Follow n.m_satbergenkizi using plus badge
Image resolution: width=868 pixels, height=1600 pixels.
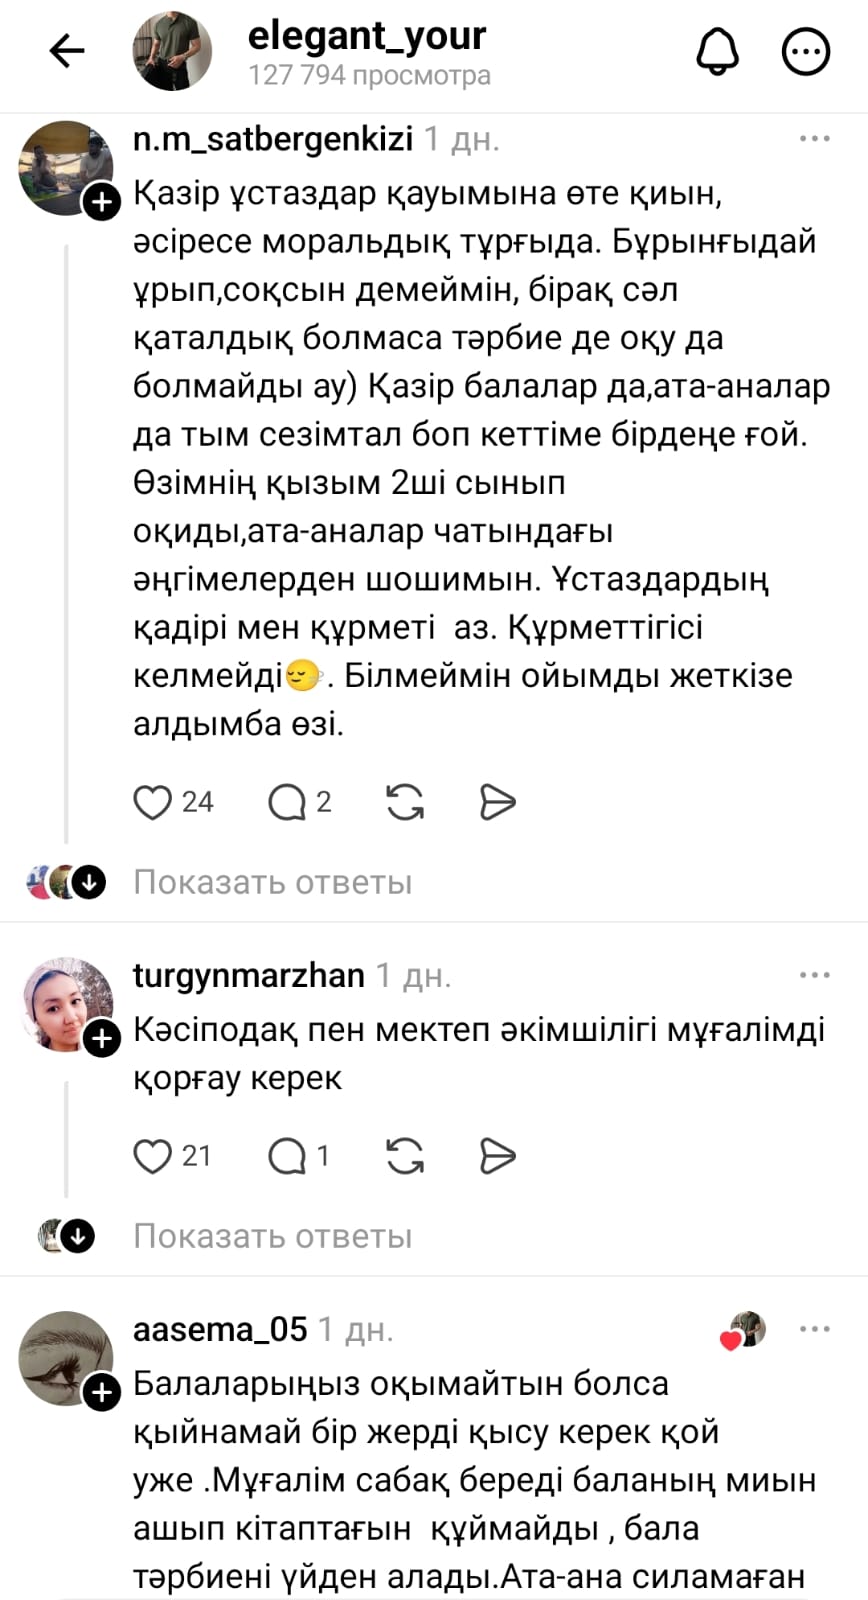[102, 202]
